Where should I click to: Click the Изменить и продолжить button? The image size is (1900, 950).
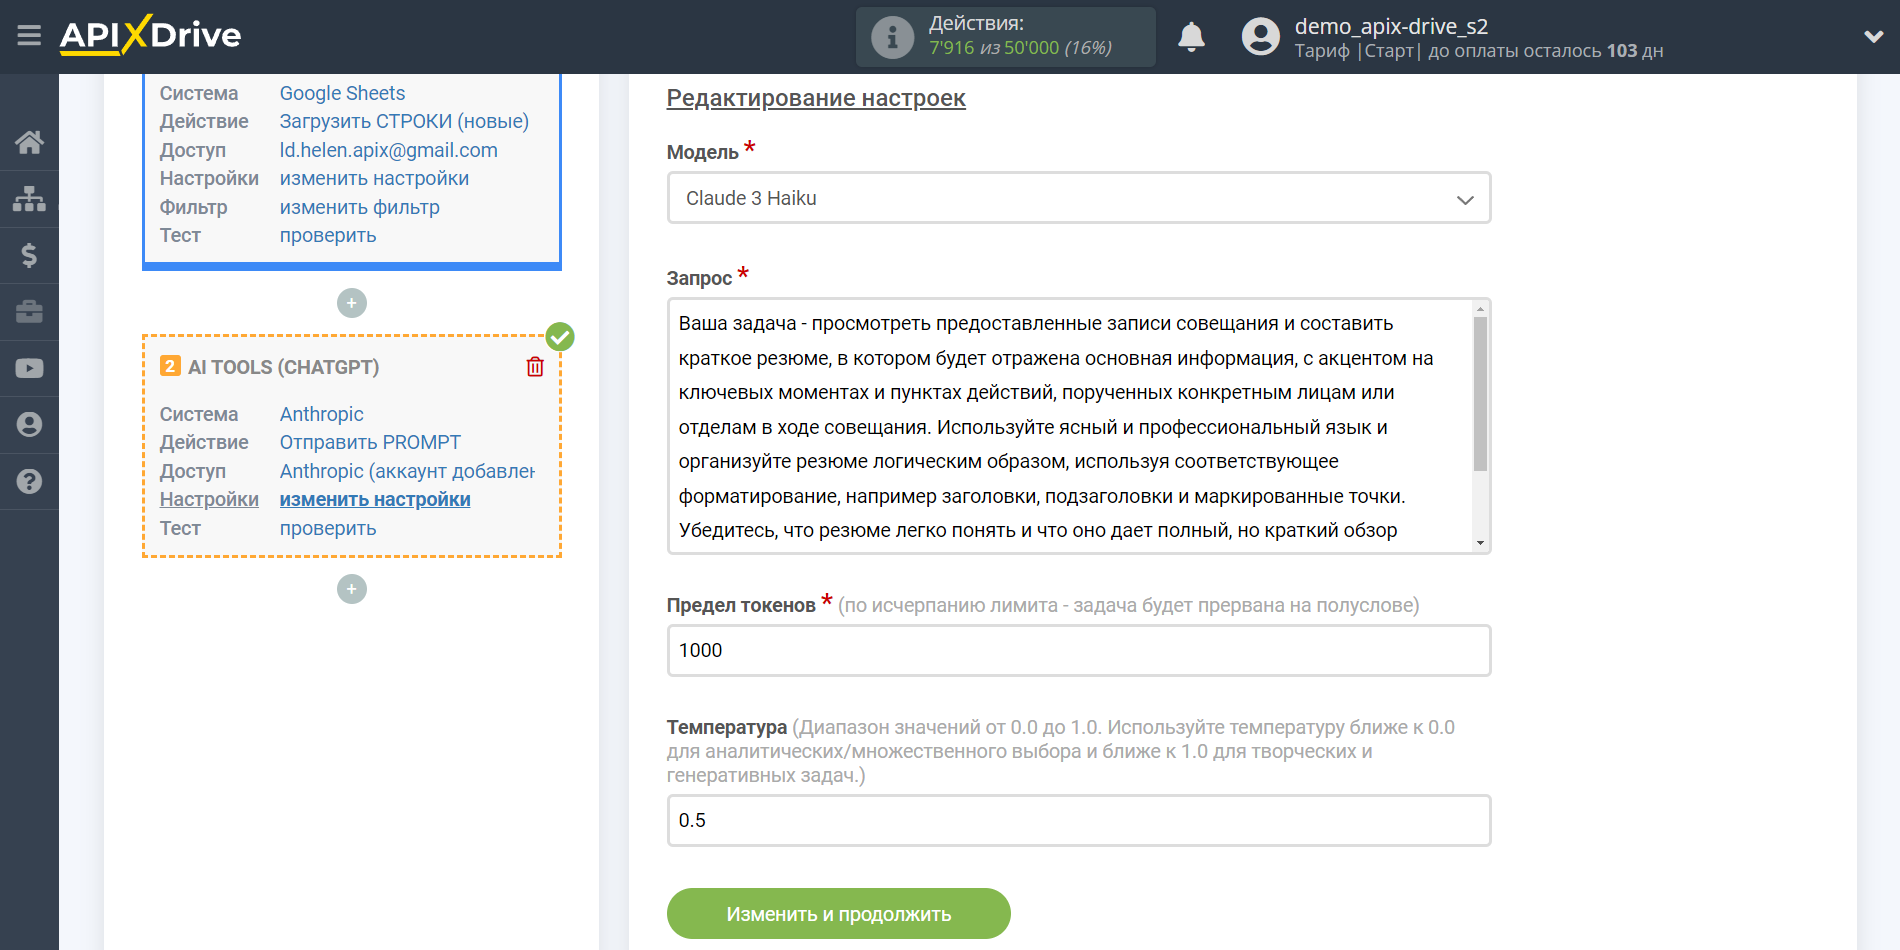[x=838, y=914]
